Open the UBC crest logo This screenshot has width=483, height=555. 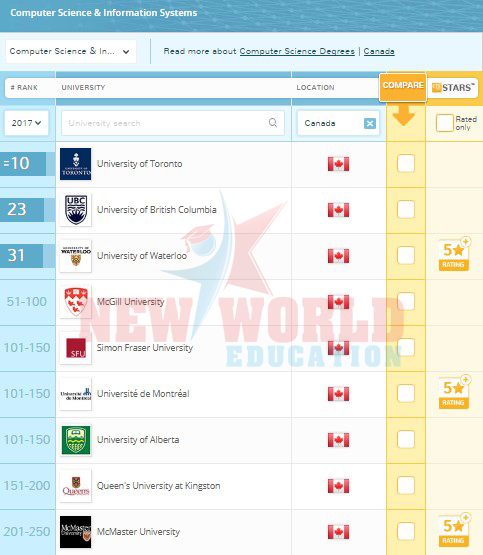[x=75, y=210]
